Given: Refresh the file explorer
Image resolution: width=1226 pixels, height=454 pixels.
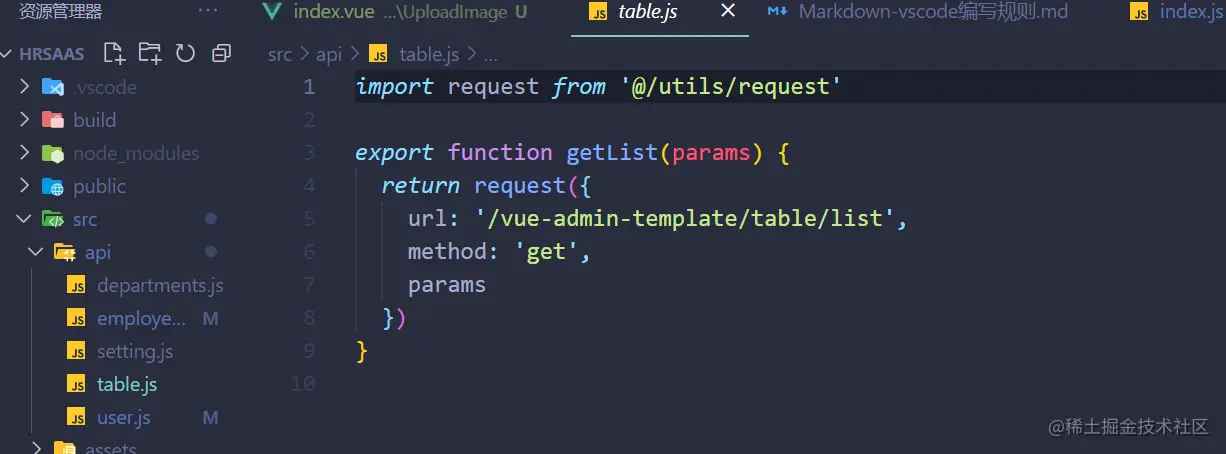Looking at the screenshot, I should pyautogui.click(x=185, y=53).
